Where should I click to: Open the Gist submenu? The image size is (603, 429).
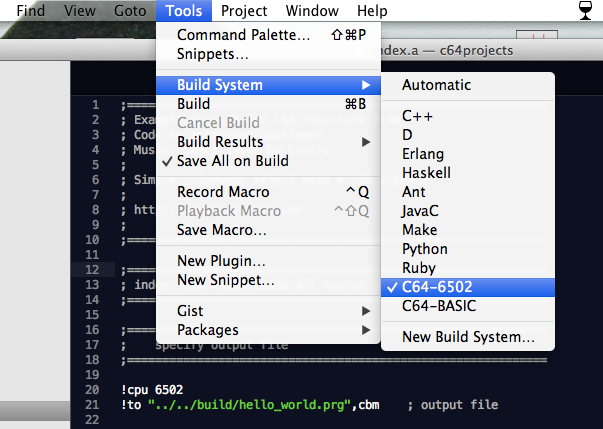[268, 311]
